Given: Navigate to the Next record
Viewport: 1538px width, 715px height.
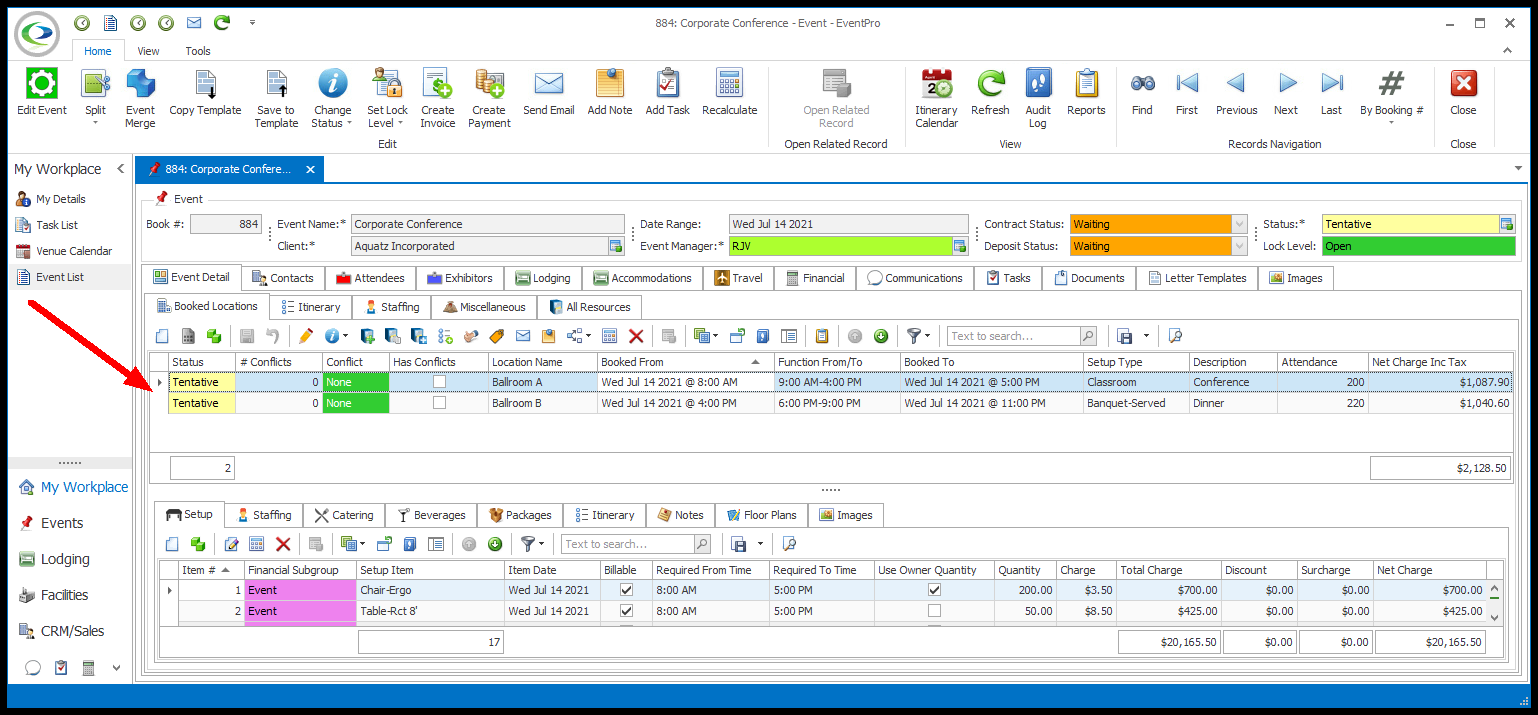Looking at the screenshot, I should 1286,83.
